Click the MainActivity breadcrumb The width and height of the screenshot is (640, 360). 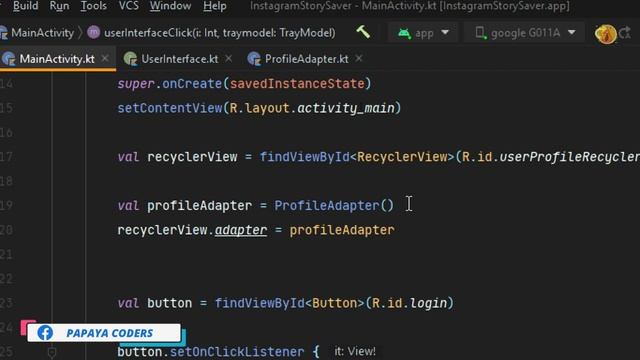click(42, 33)
